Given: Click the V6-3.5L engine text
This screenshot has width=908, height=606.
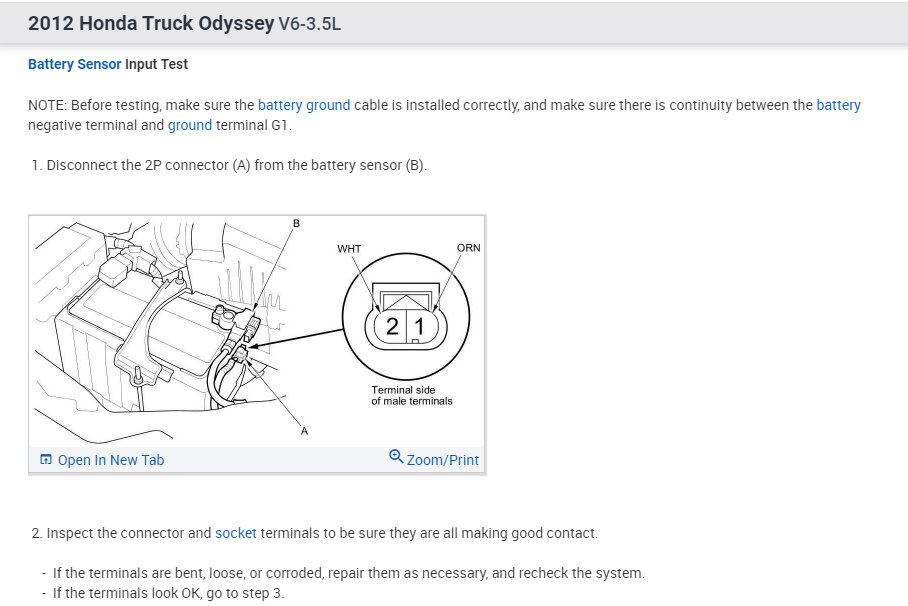Looking at the screenshot, I should pyautogui.click(x=310, y=24).
